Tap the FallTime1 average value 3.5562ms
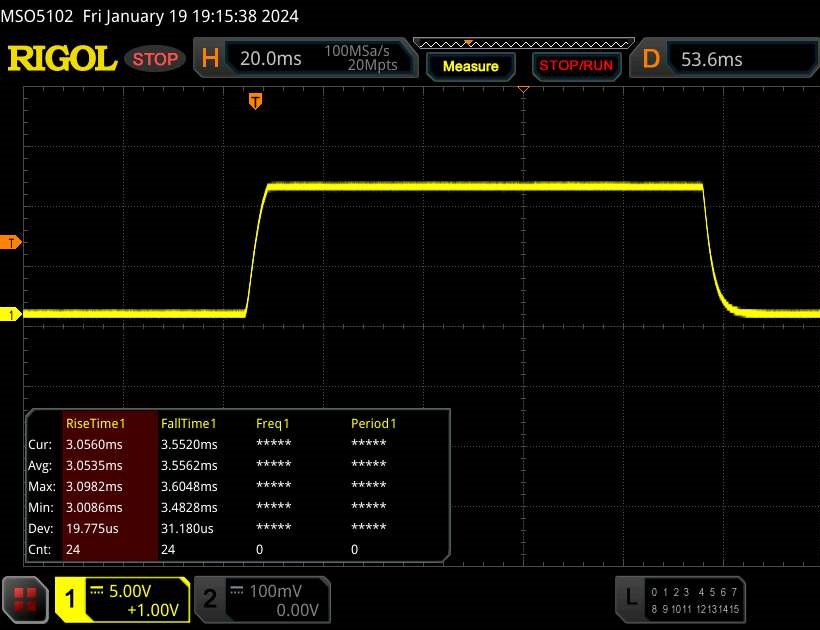This screenshot has height=630, width=820. pyautogui.click(x=189, y=465)
